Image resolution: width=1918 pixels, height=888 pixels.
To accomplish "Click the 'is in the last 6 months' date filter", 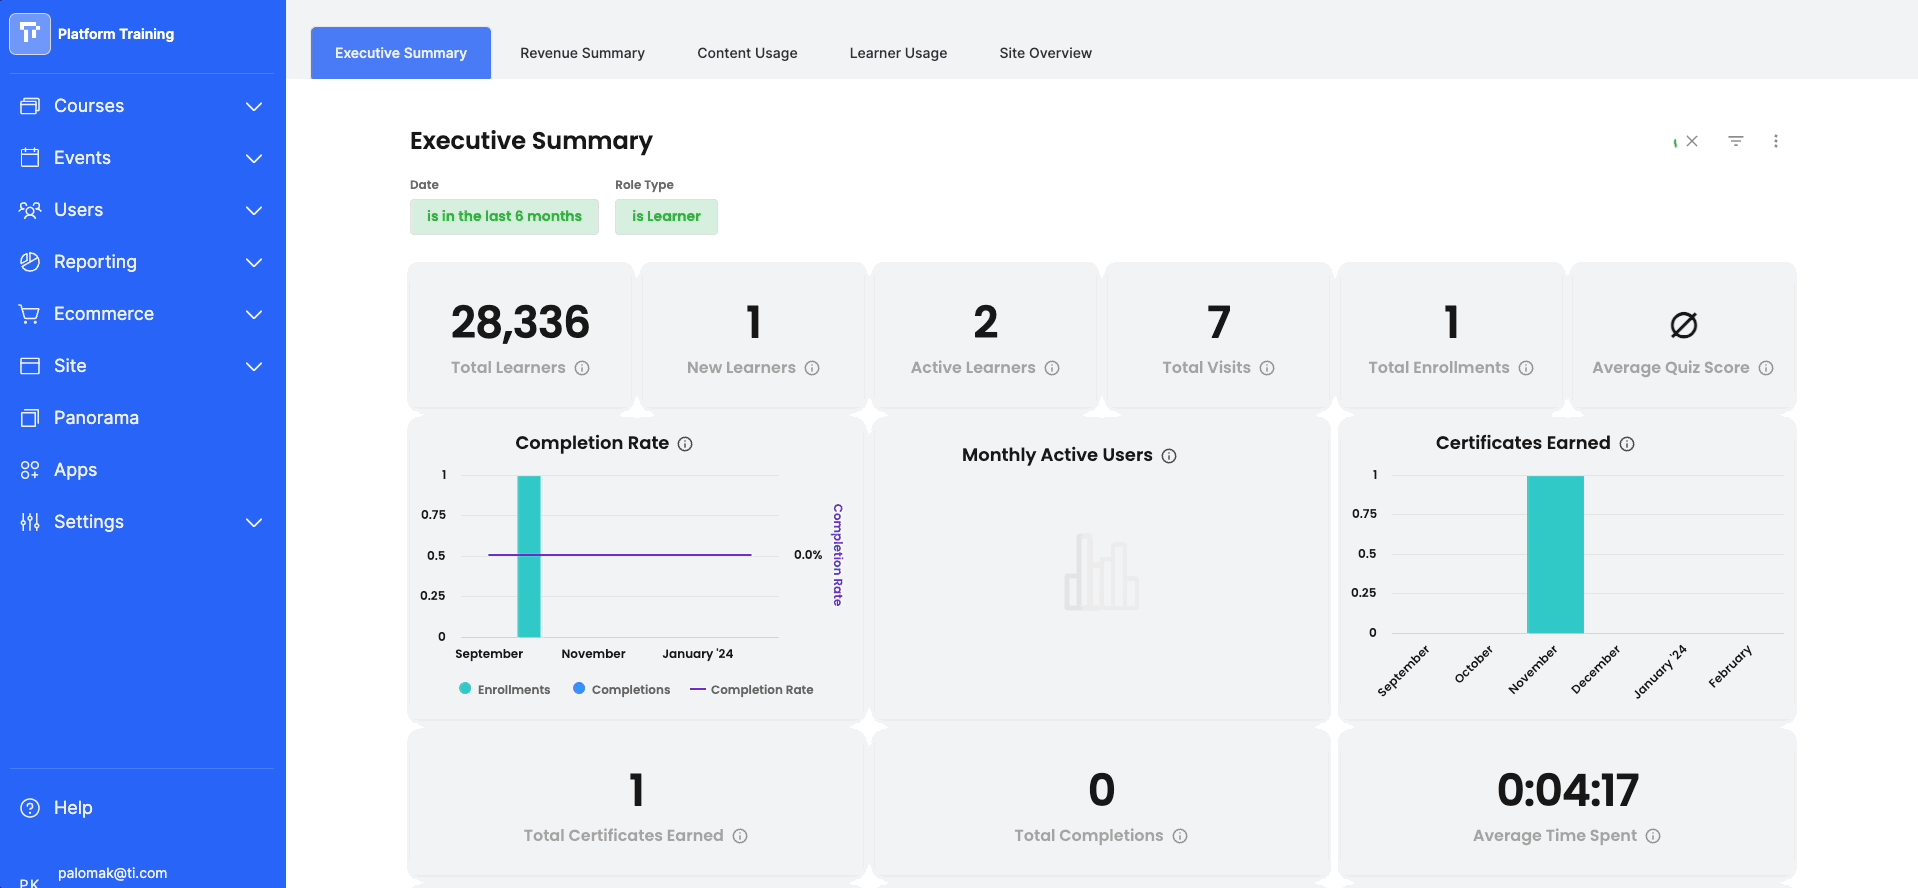I will click(x=504, y=216).
